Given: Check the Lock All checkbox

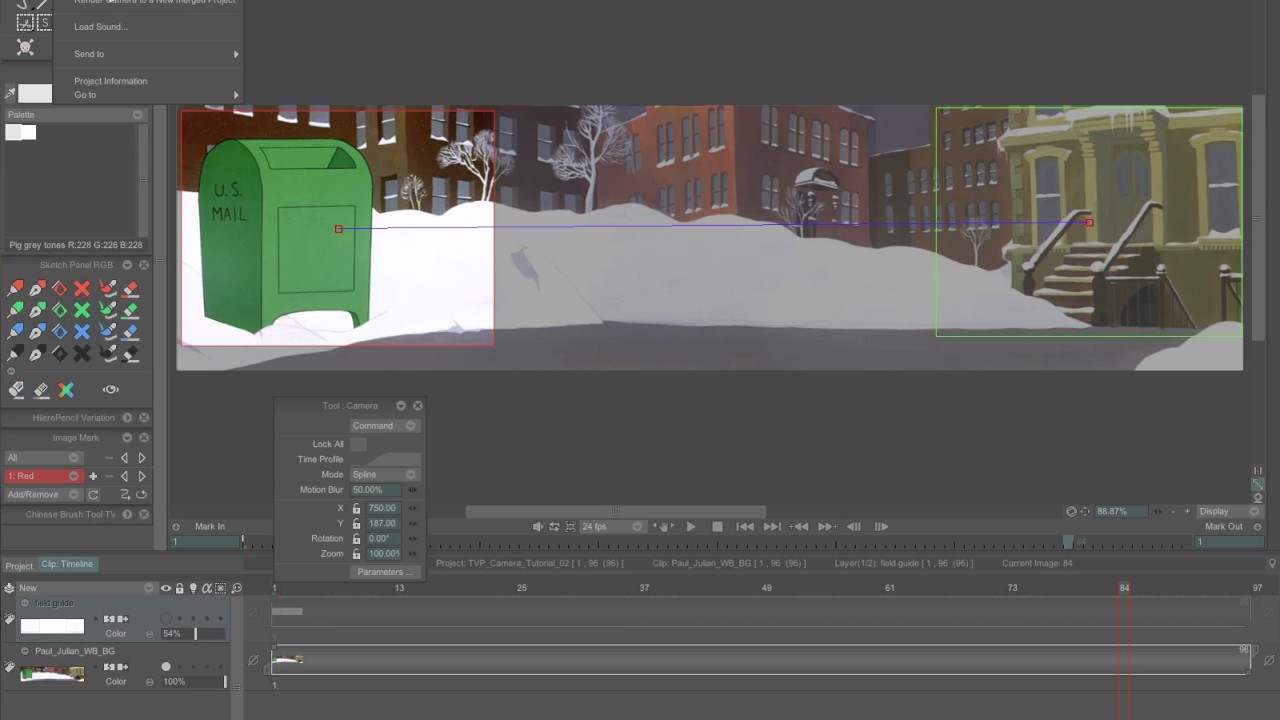Looking at the screenshot, I should pyautogui.click(x=358, y=444).
